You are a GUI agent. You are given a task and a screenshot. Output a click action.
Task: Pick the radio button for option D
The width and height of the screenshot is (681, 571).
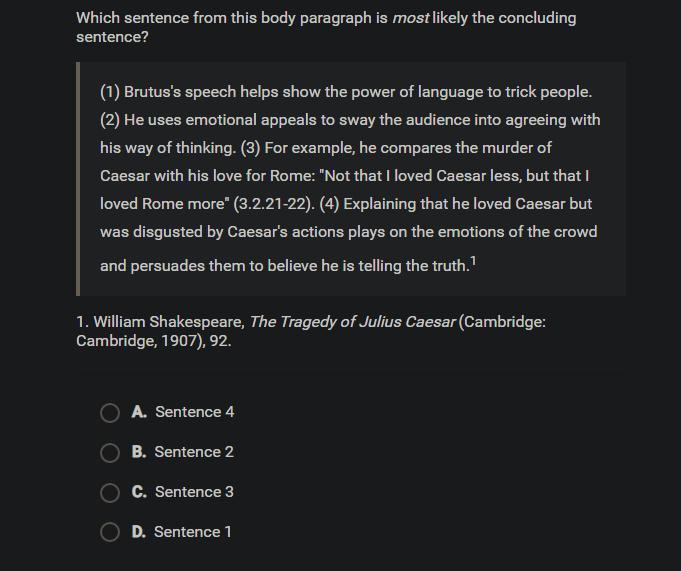click(x=110, y=532)
